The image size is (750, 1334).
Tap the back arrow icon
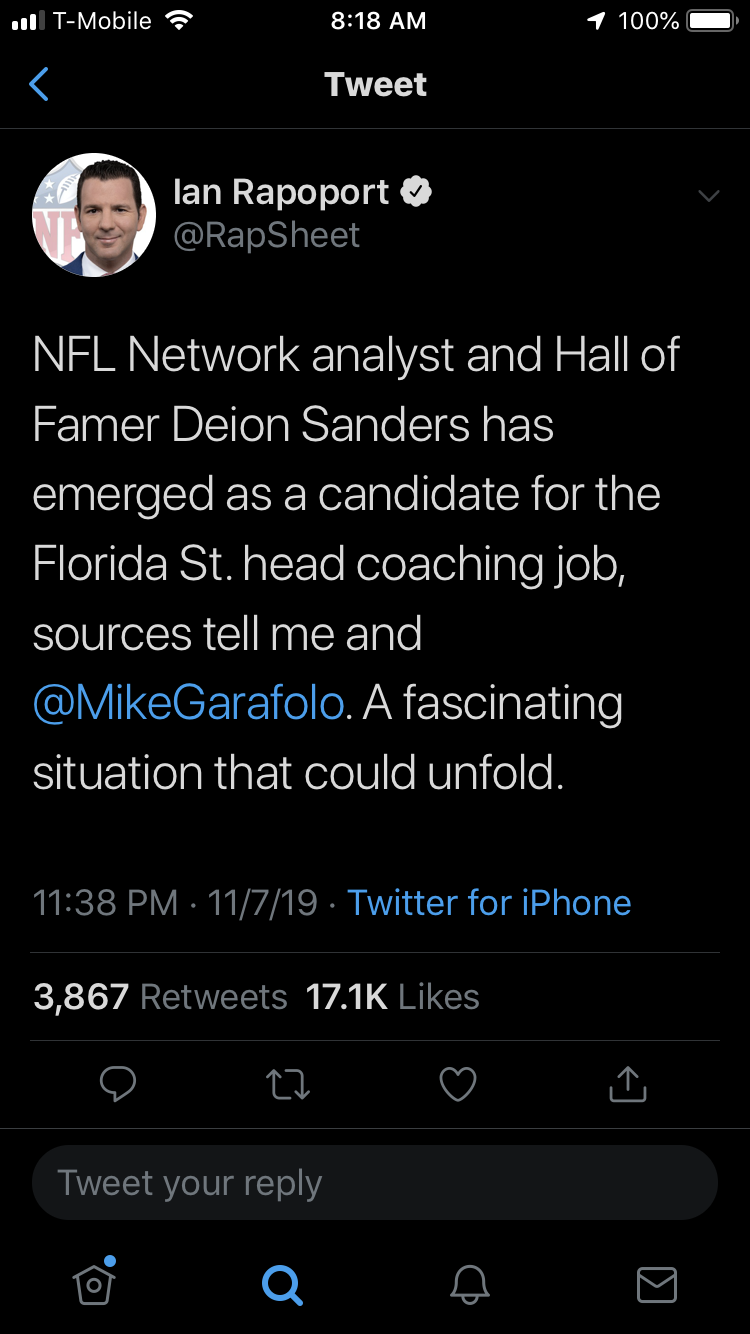tap(39, 85)
